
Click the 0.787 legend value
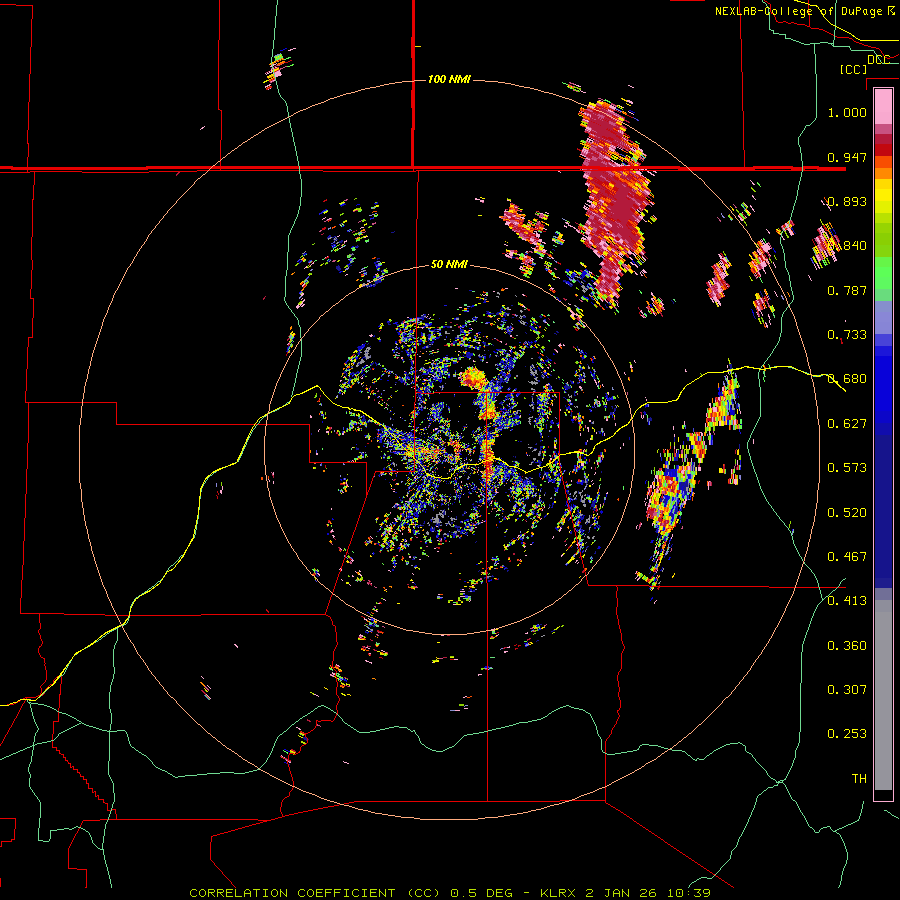tap(847, 290)
